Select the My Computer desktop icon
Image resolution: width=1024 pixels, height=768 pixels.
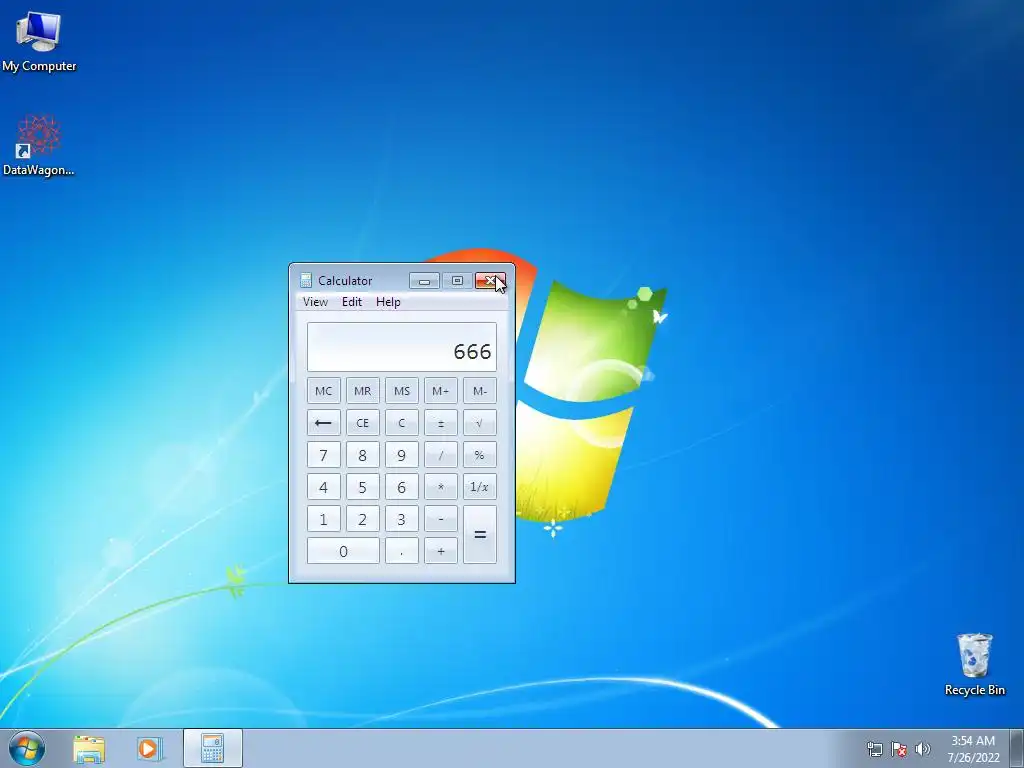click(39, 40)
